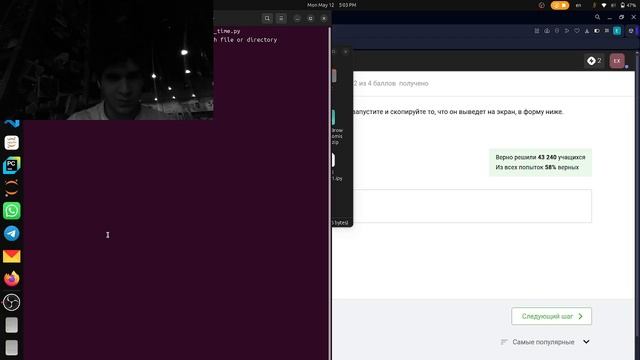Click the battery indicator at 47%
The width and height of the screenshot is (640, 360).
tap(628, 5)
